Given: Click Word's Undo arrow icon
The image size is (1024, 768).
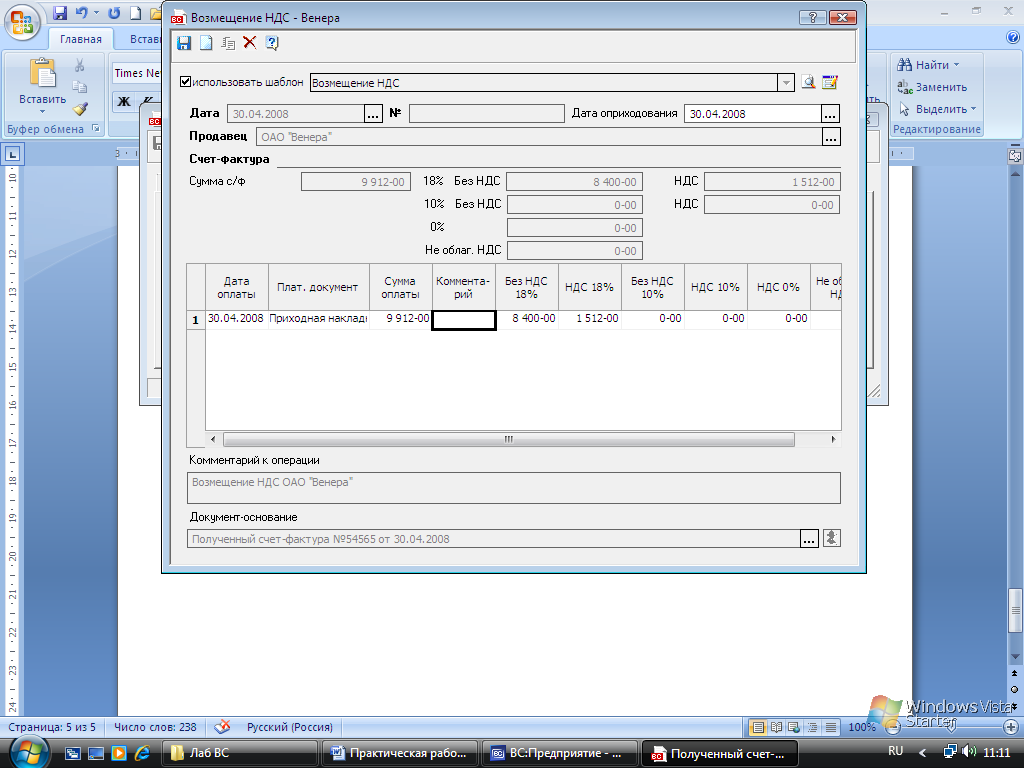Looking at the screenshot, I should point(81,13).
